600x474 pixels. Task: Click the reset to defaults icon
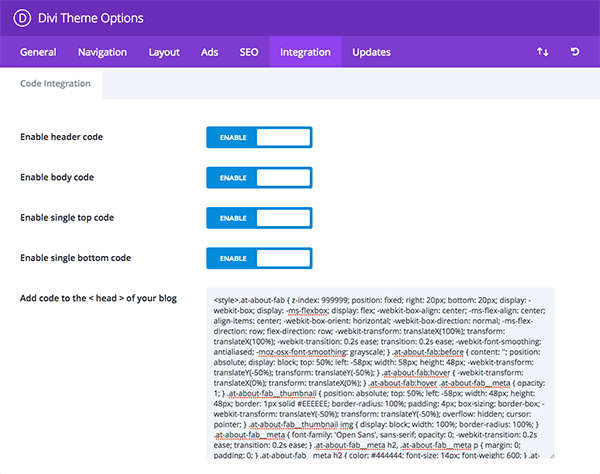tap(575, 52)
